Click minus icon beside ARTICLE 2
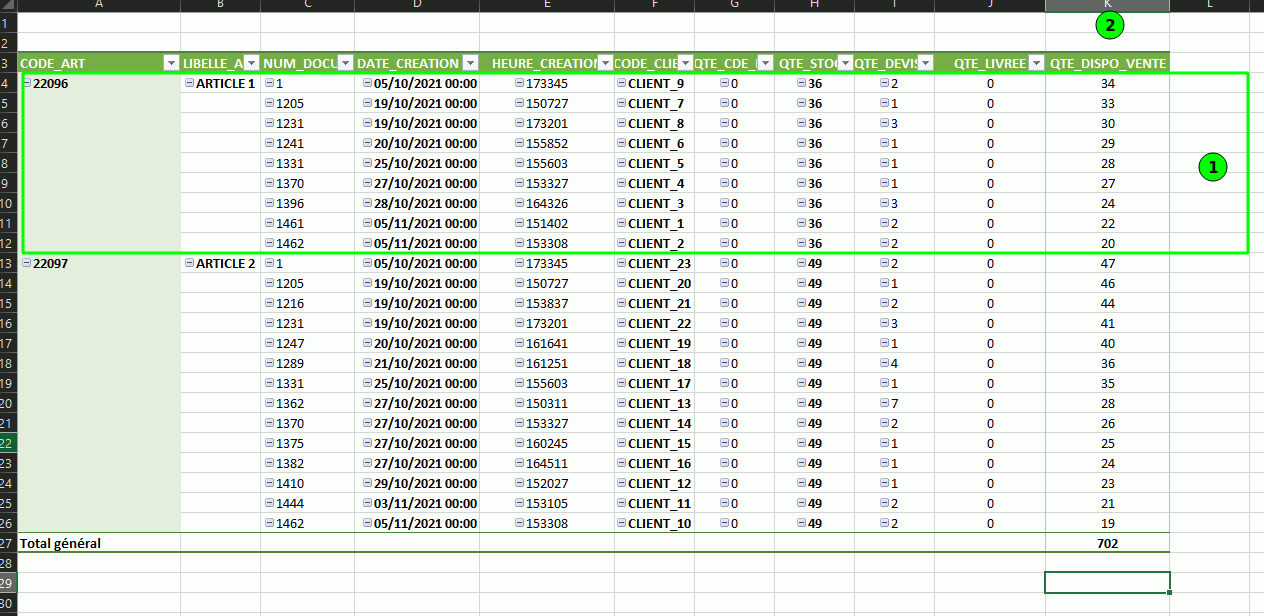This screenshot has width=1264, height=616. click(189, 264)
